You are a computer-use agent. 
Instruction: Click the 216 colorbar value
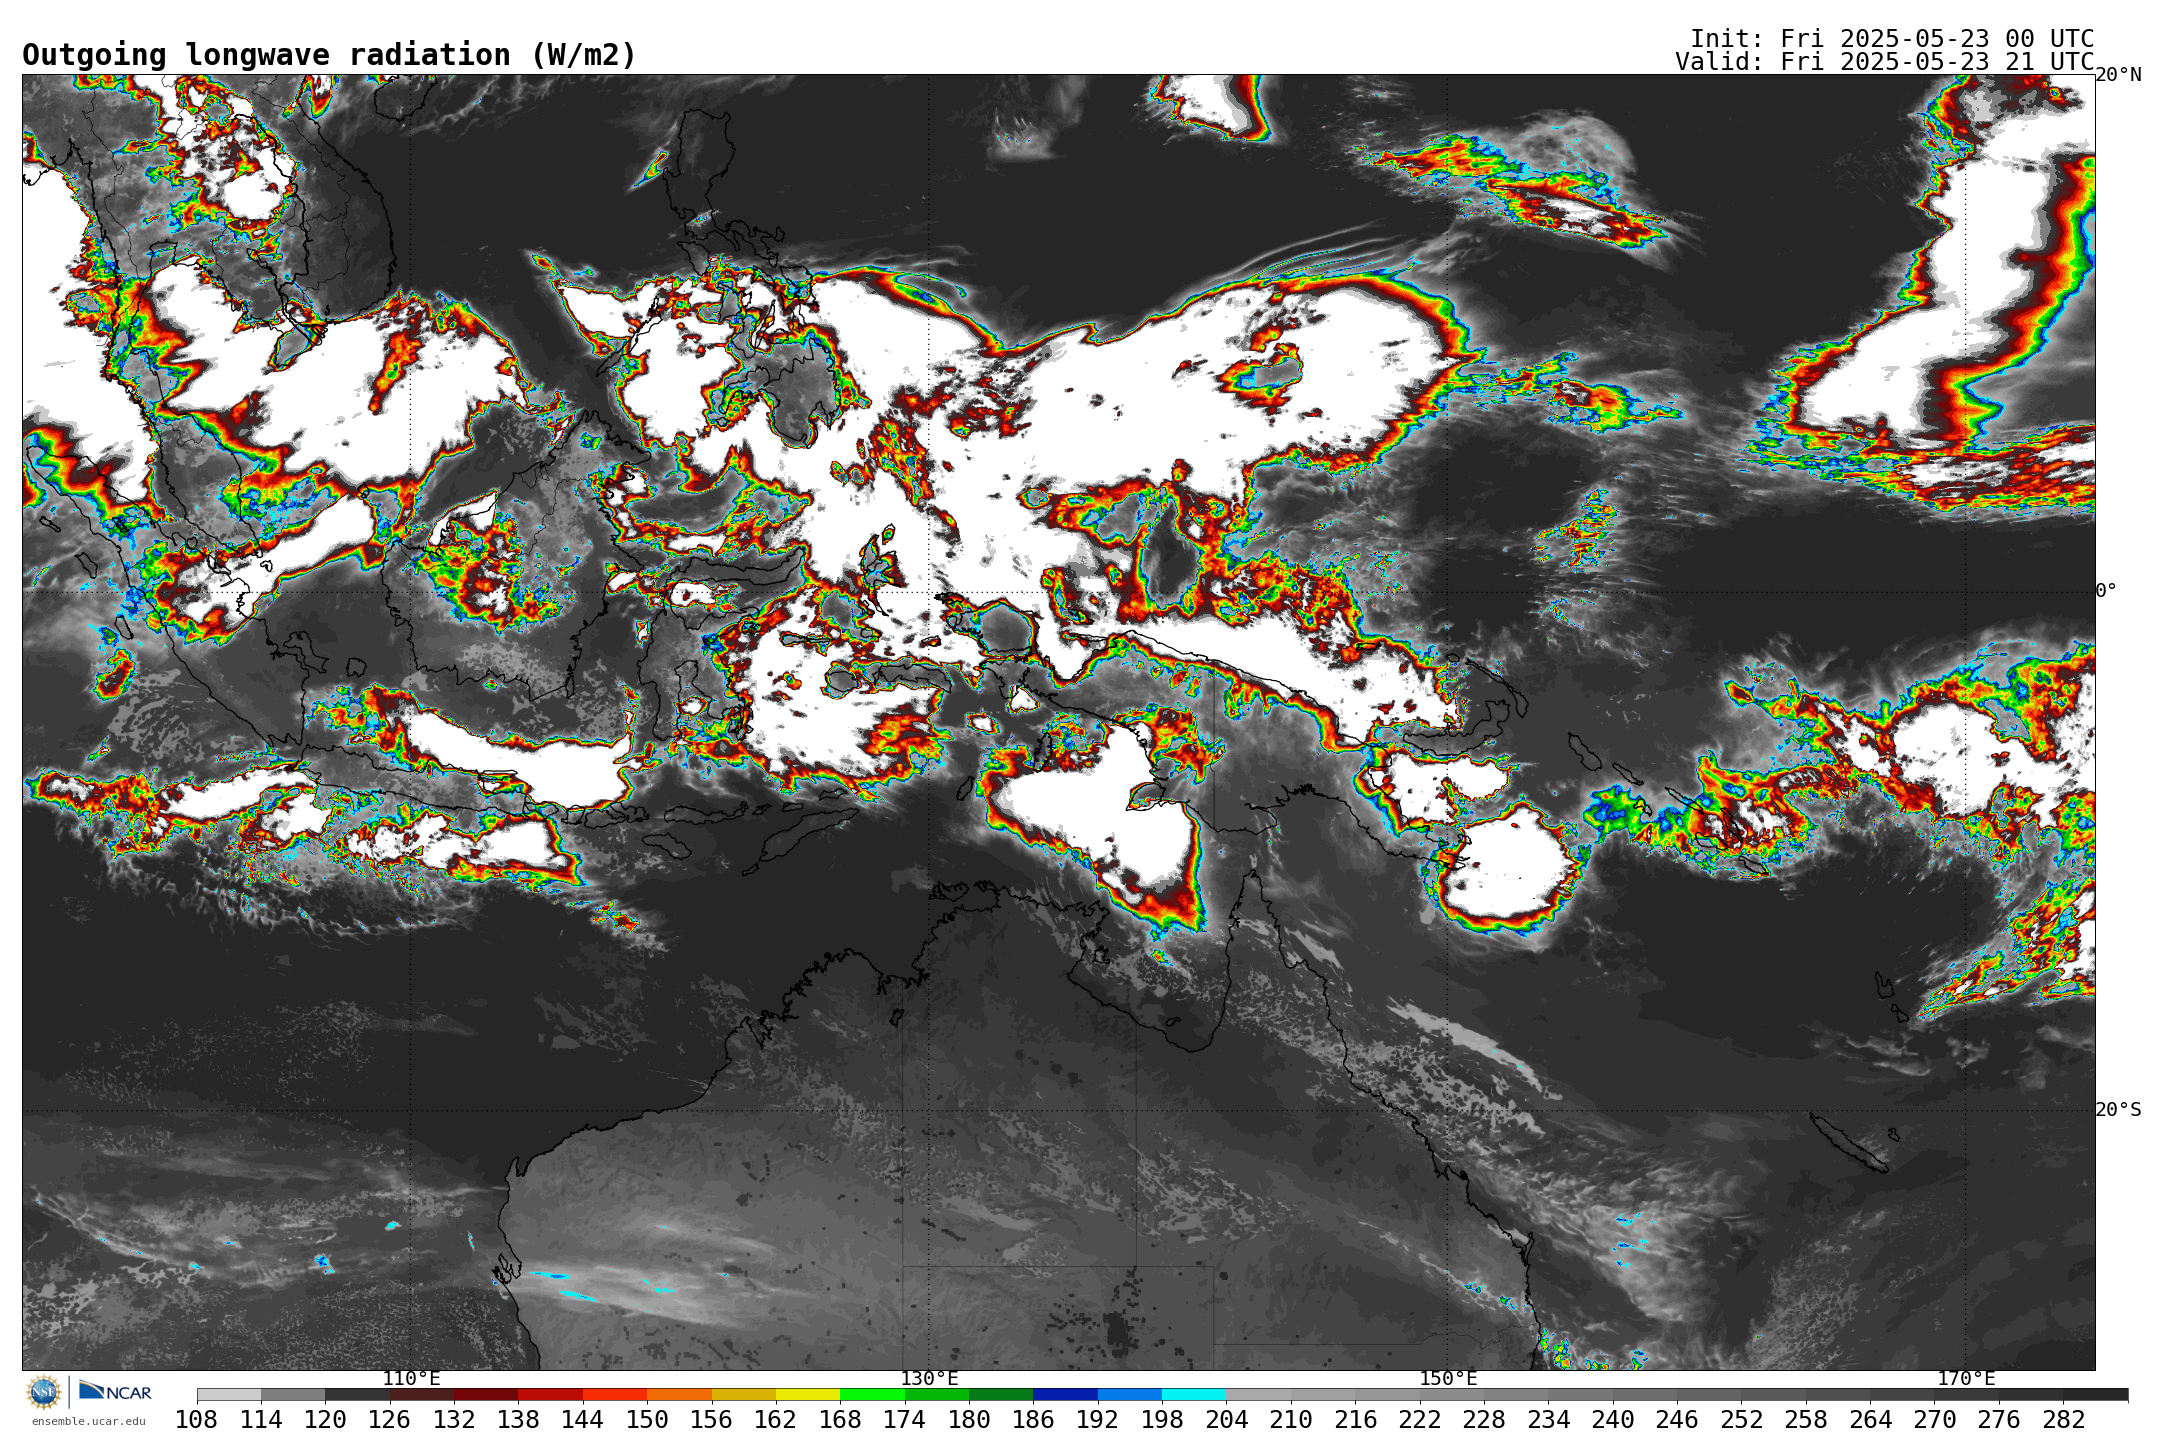pyautogui.click(x=1355, y=1419)
